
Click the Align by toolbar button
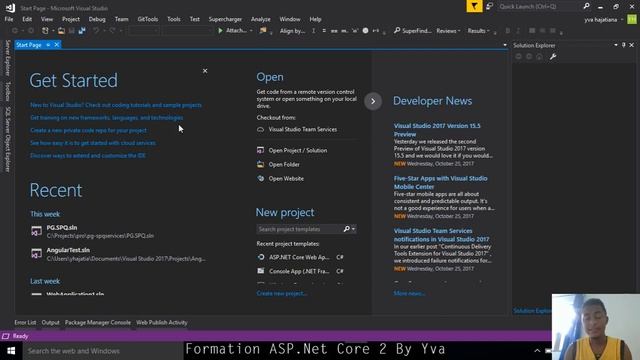293,31
